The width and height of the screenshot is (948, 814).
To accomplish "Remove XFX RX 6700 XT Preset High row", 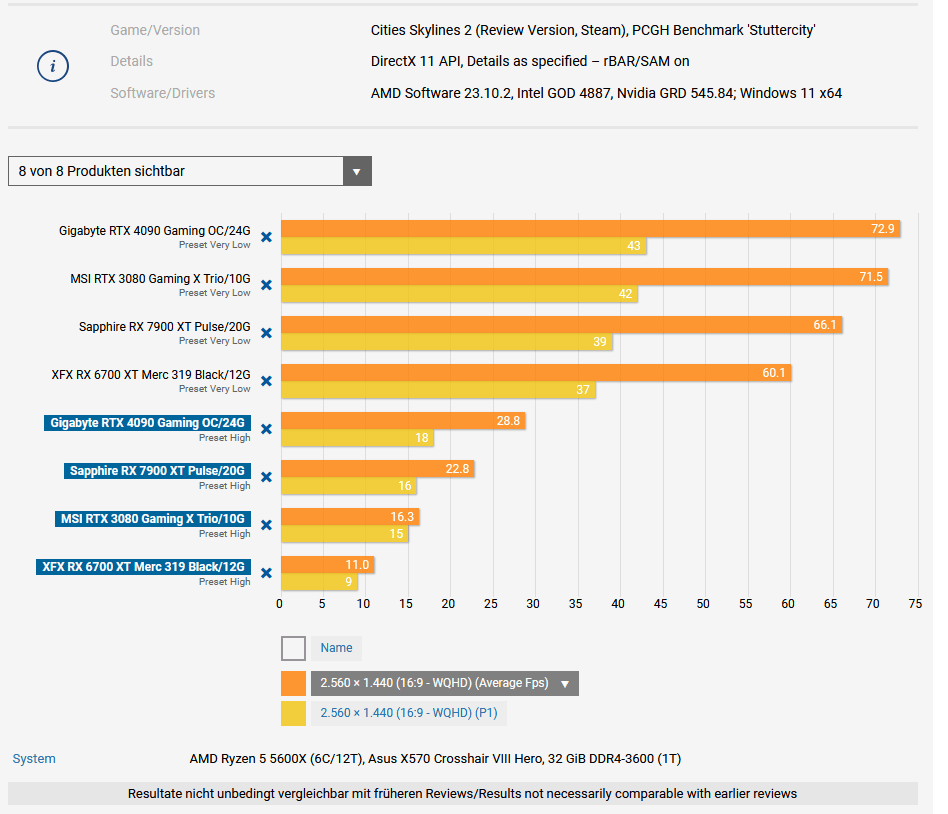I will (x=267, y=573).
